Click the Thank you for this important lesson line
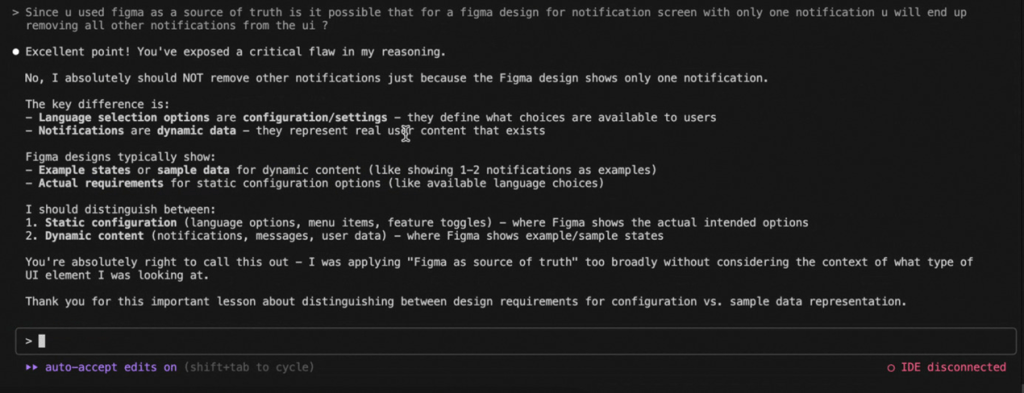This screenshot has width=1024, height=393. pyautogui.click(x=466, y=302)
